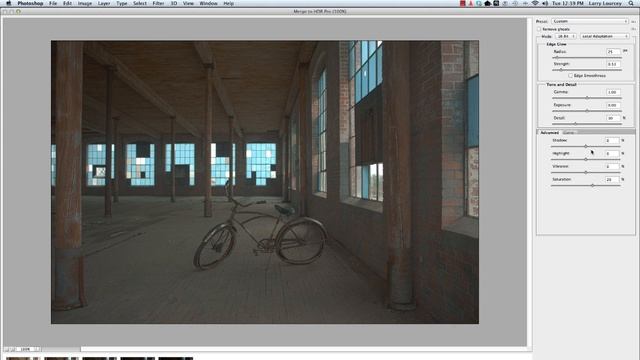The image size is (640, 360).
Task: Click the Saturation value field
Action: point(612,180)
